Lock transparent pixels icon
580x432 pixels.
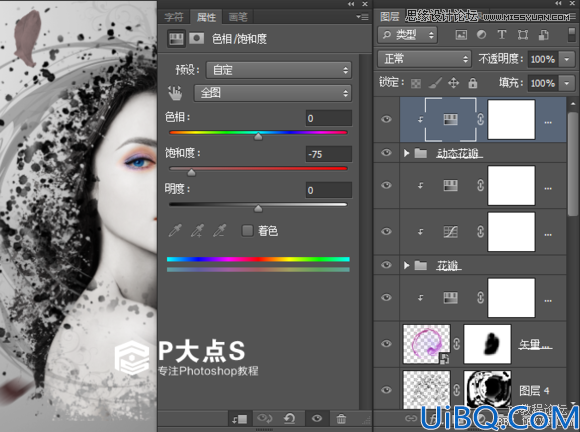[416, 84]
